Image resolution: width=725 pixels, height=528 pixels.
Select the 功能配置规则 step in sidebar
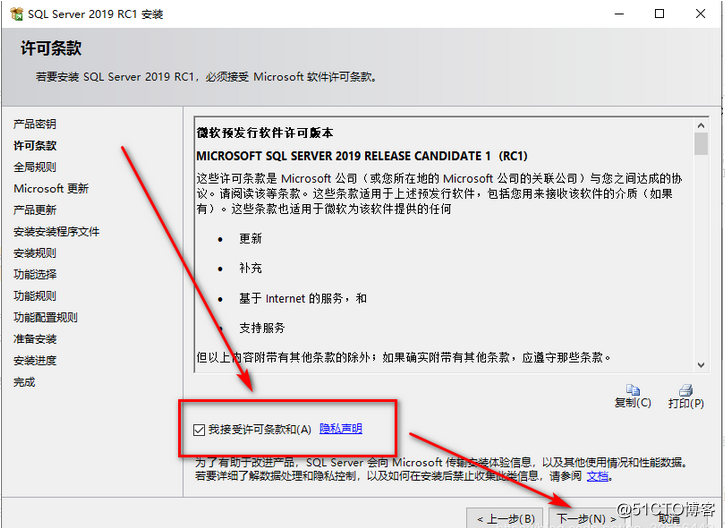pos(45,318)
